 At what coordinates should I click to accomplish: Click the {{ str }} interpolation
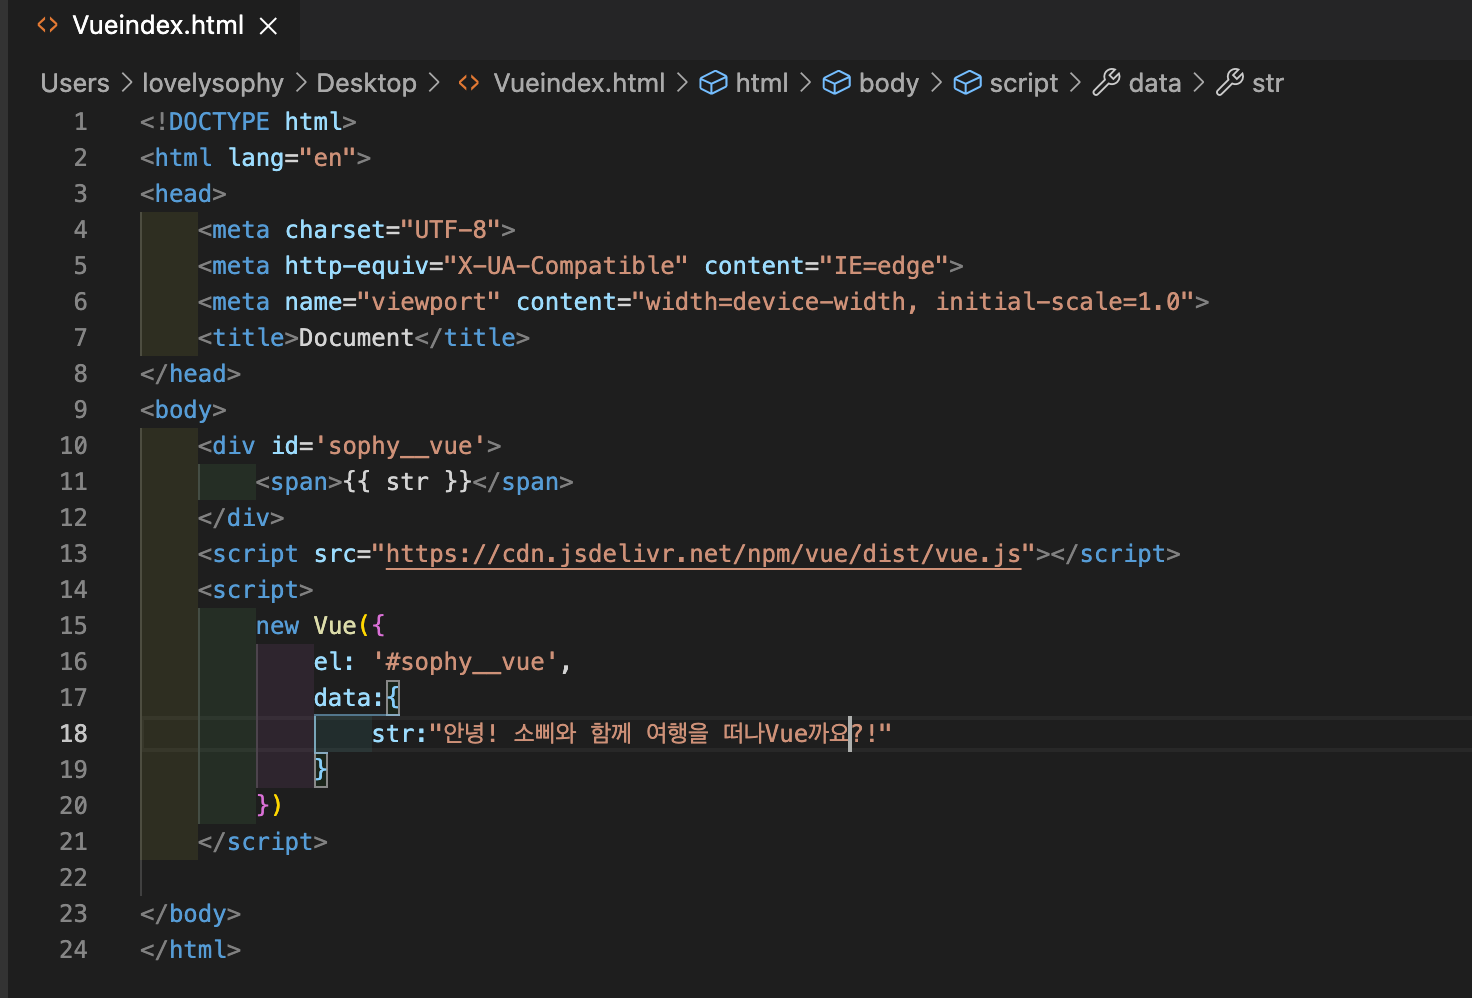pyautogui.click(x=407, y=482)
